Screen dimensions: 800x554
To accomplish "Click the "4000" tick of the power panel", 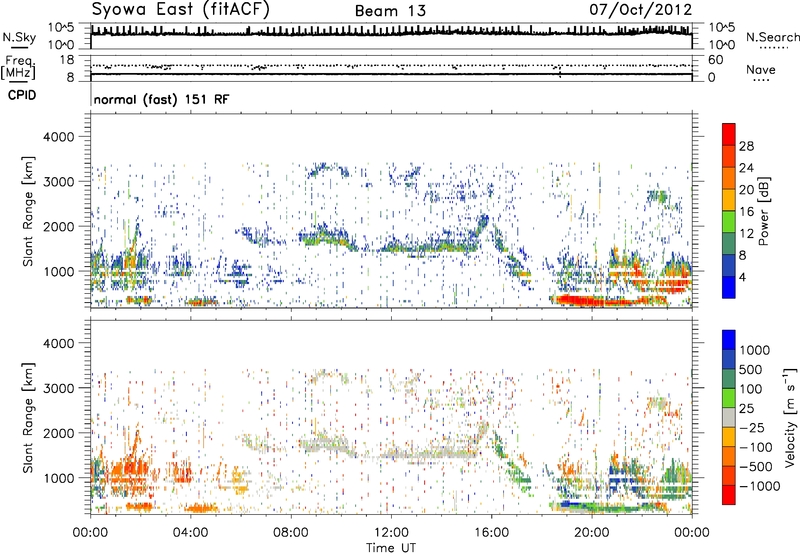I will (x=58, y=137).
